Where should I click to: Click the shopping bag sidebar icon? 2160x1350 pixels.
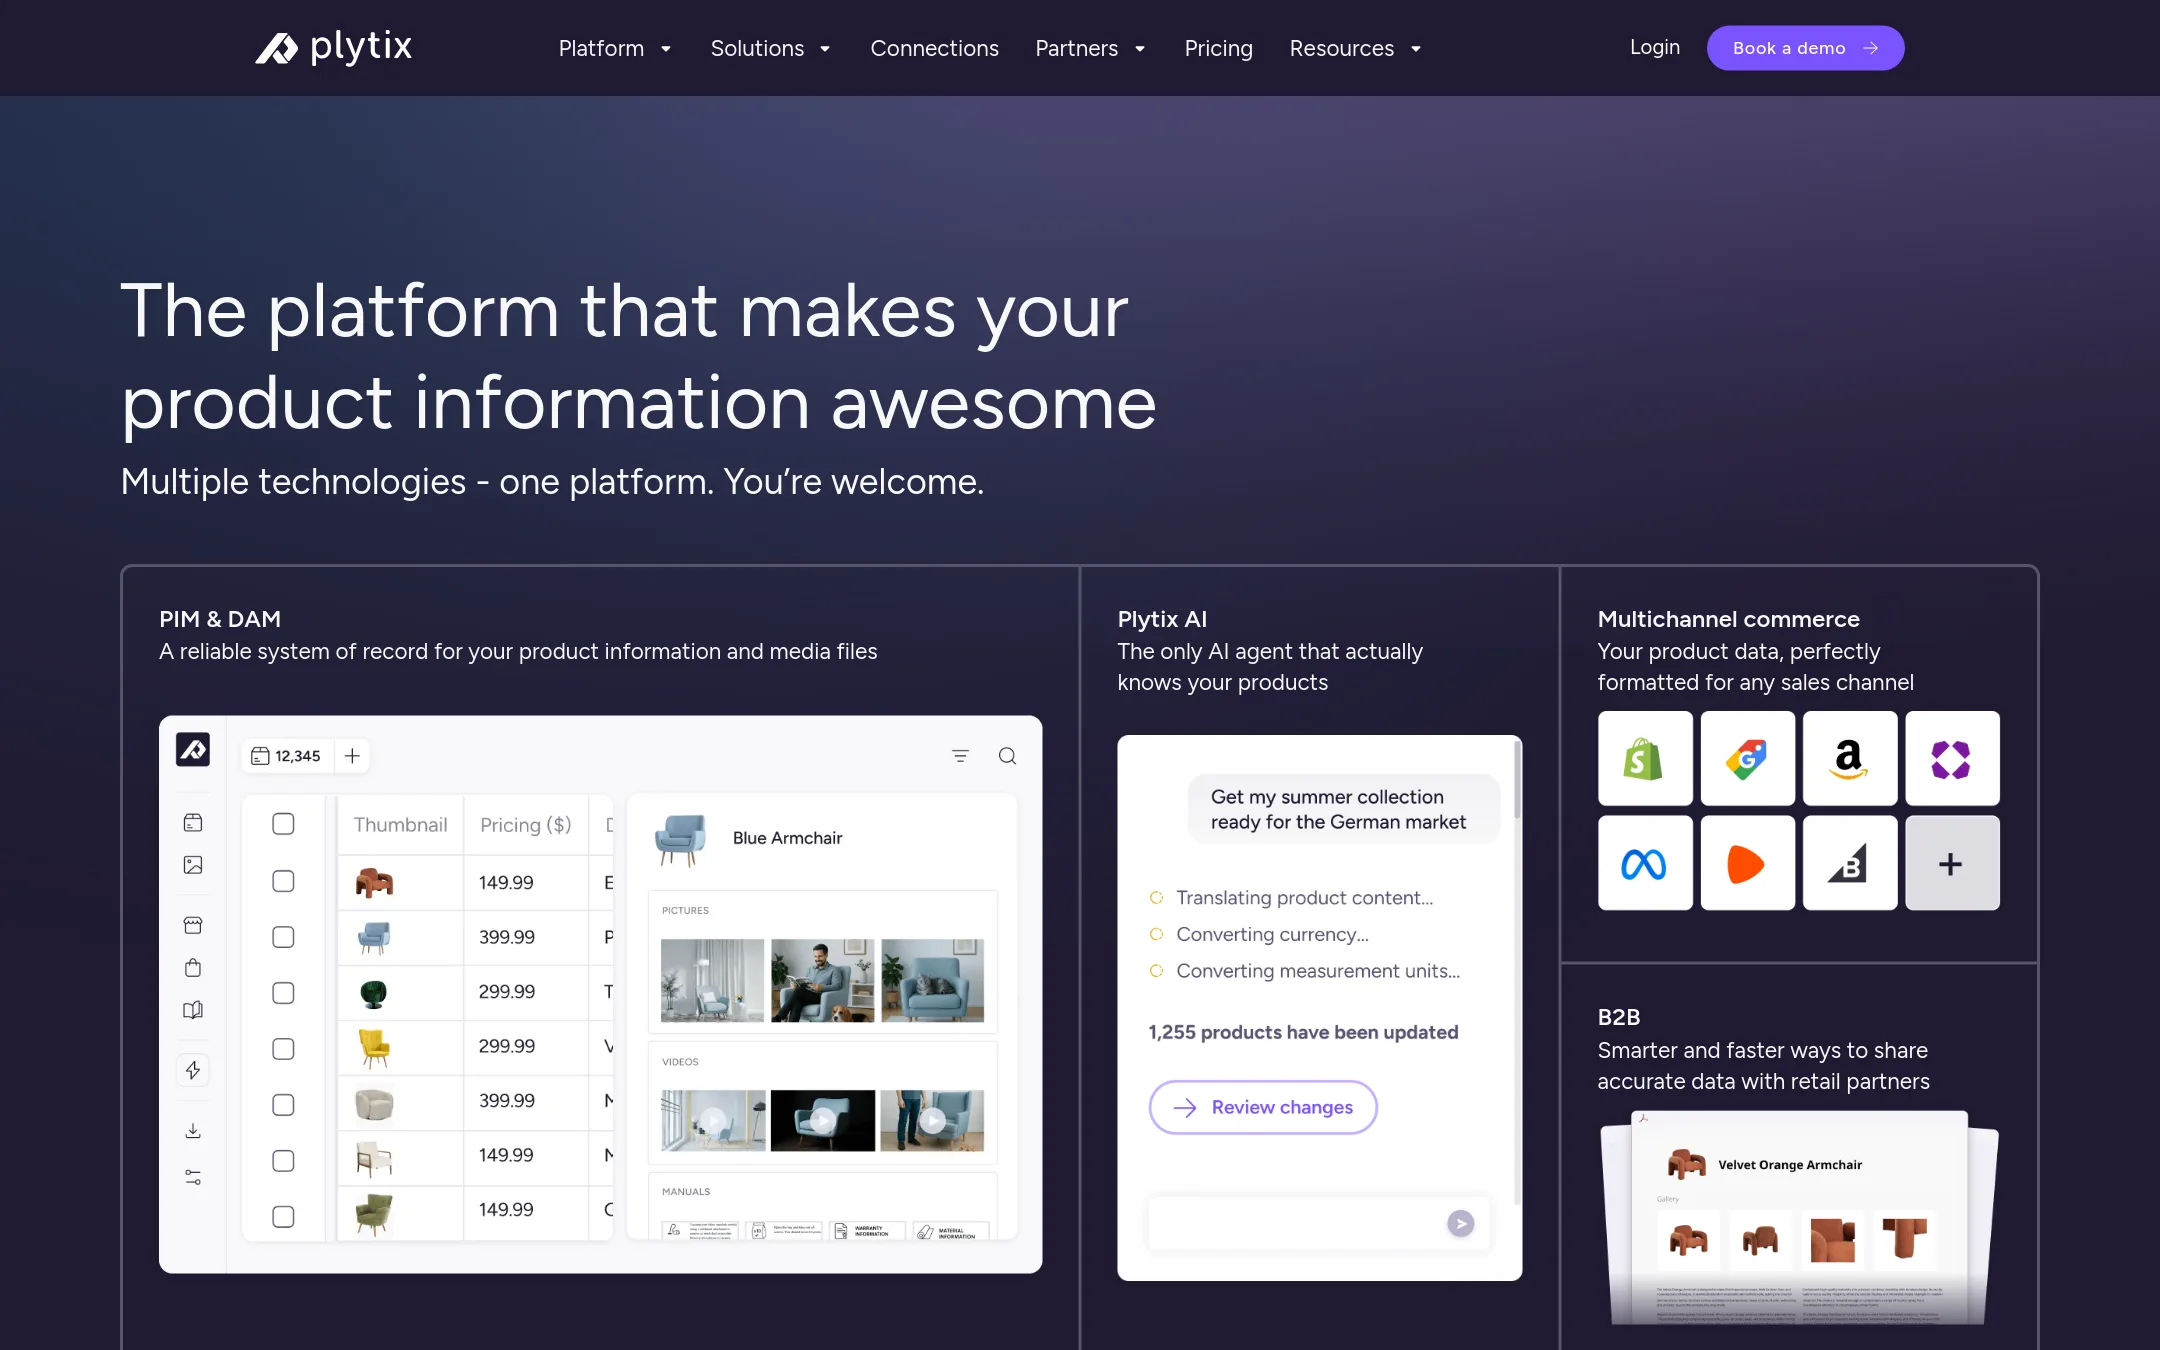pyautogui.click(x=193, y=967)
